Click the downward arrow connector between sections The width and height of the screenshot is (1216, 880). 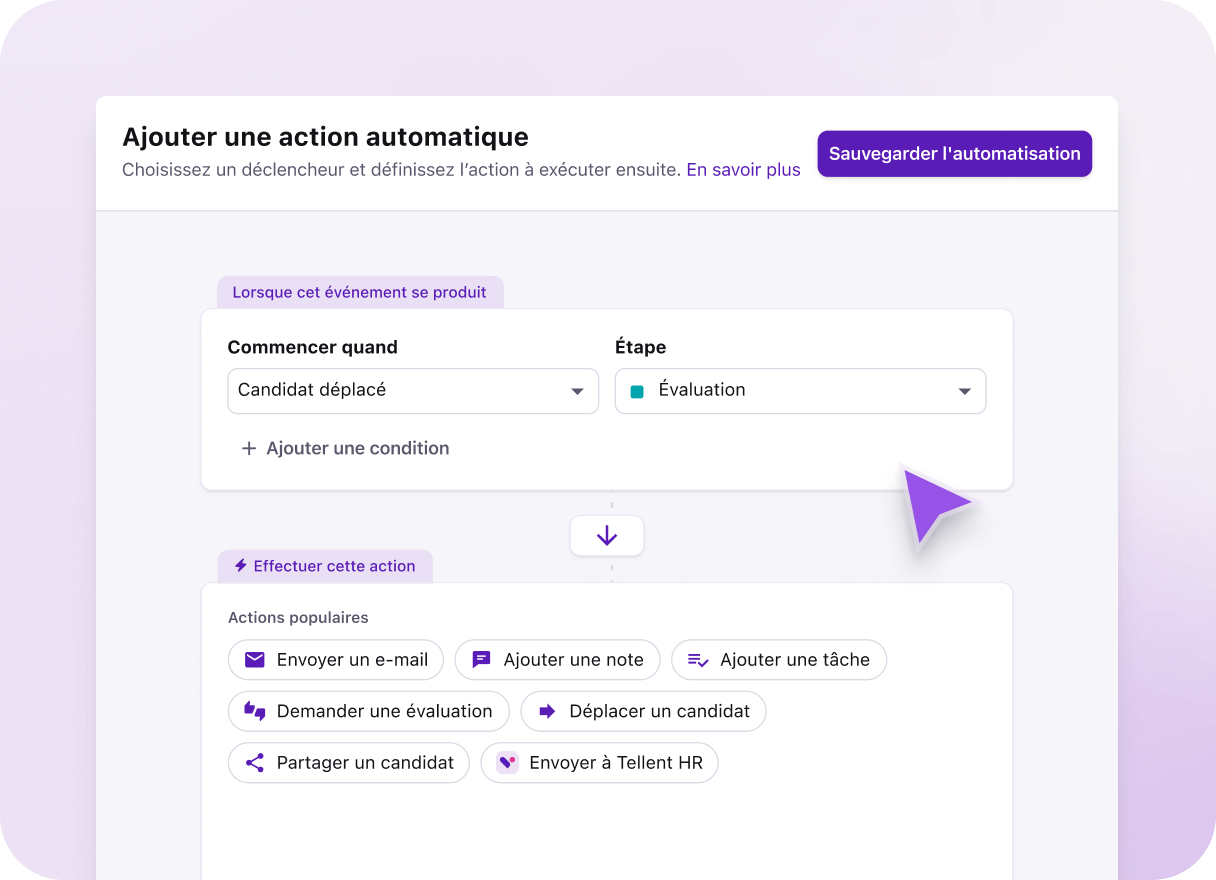click(x=607, y=536)
